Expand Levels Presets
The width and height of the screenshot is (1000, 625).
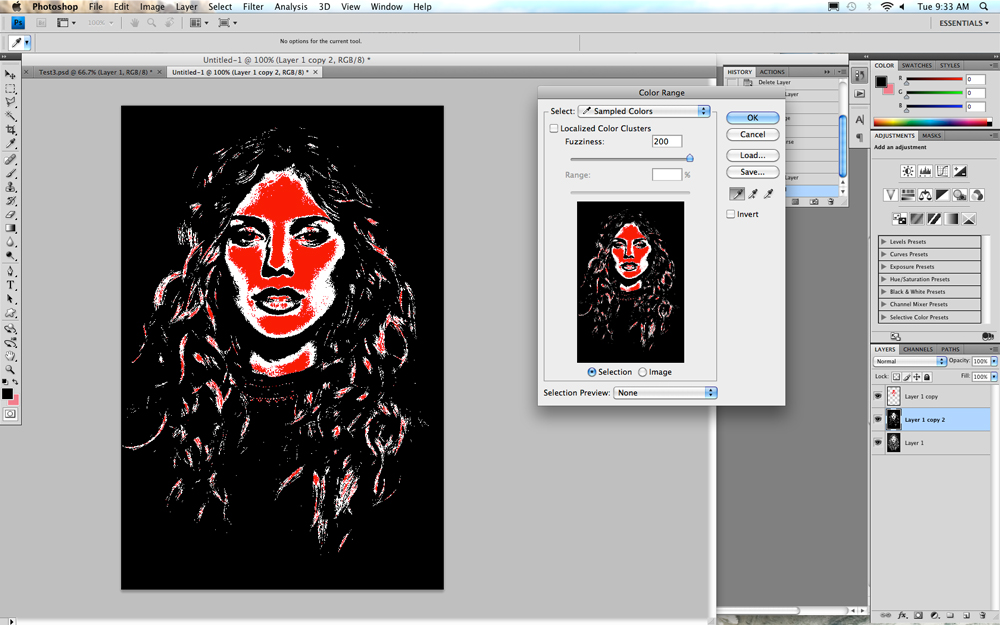click(883, 242)
